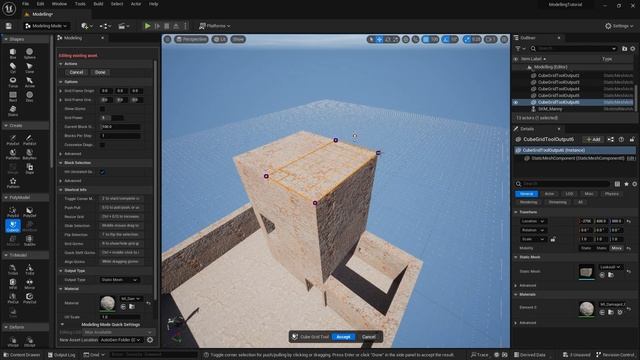Toggle the Crosswise Diagonal checkbox
This screenshot has width=640, height=360.
(x=102, y=145)
